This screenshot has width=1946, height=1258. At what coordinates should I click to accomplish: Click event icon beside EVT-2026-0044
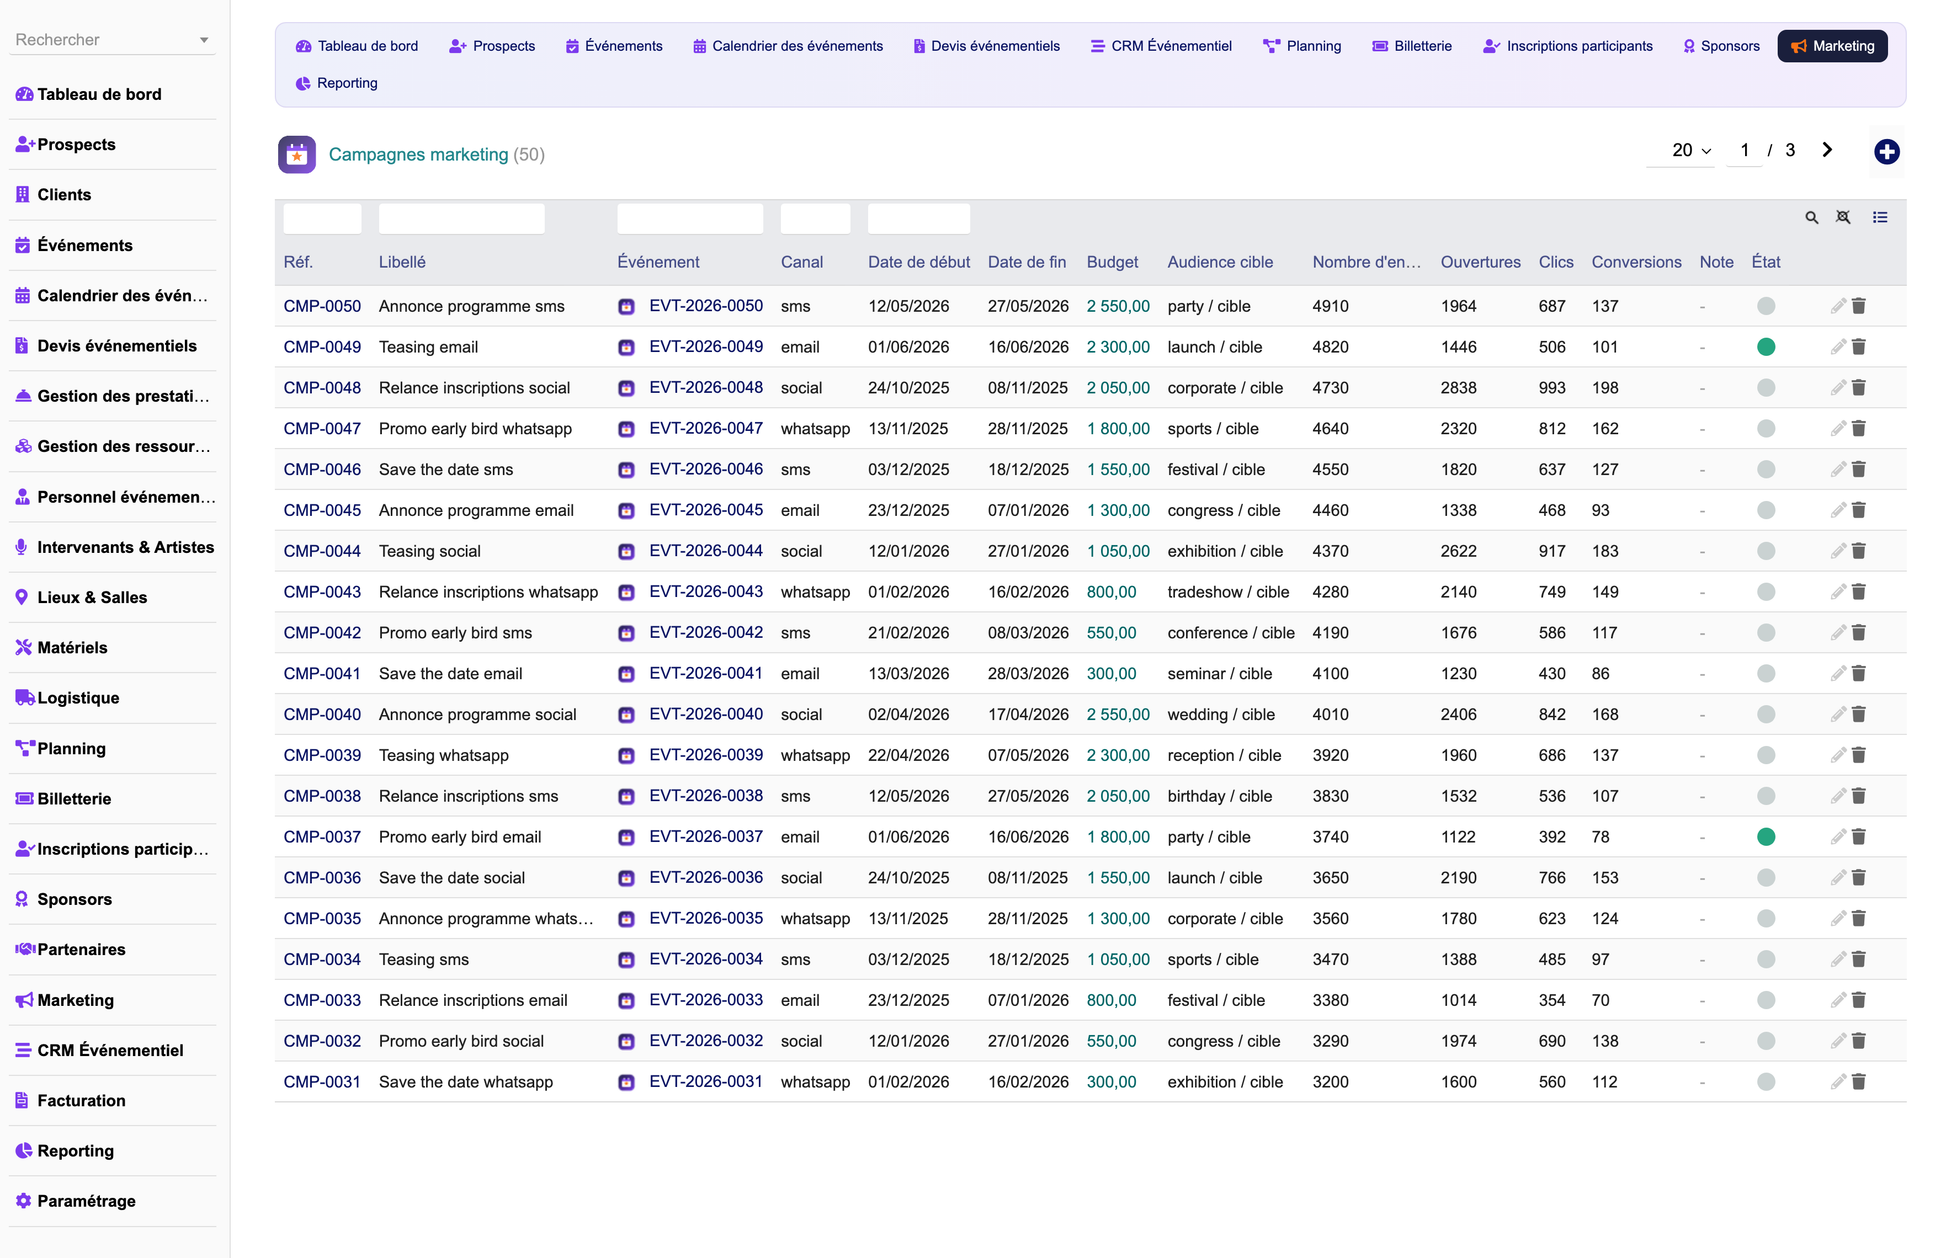[x=626, y=552]
